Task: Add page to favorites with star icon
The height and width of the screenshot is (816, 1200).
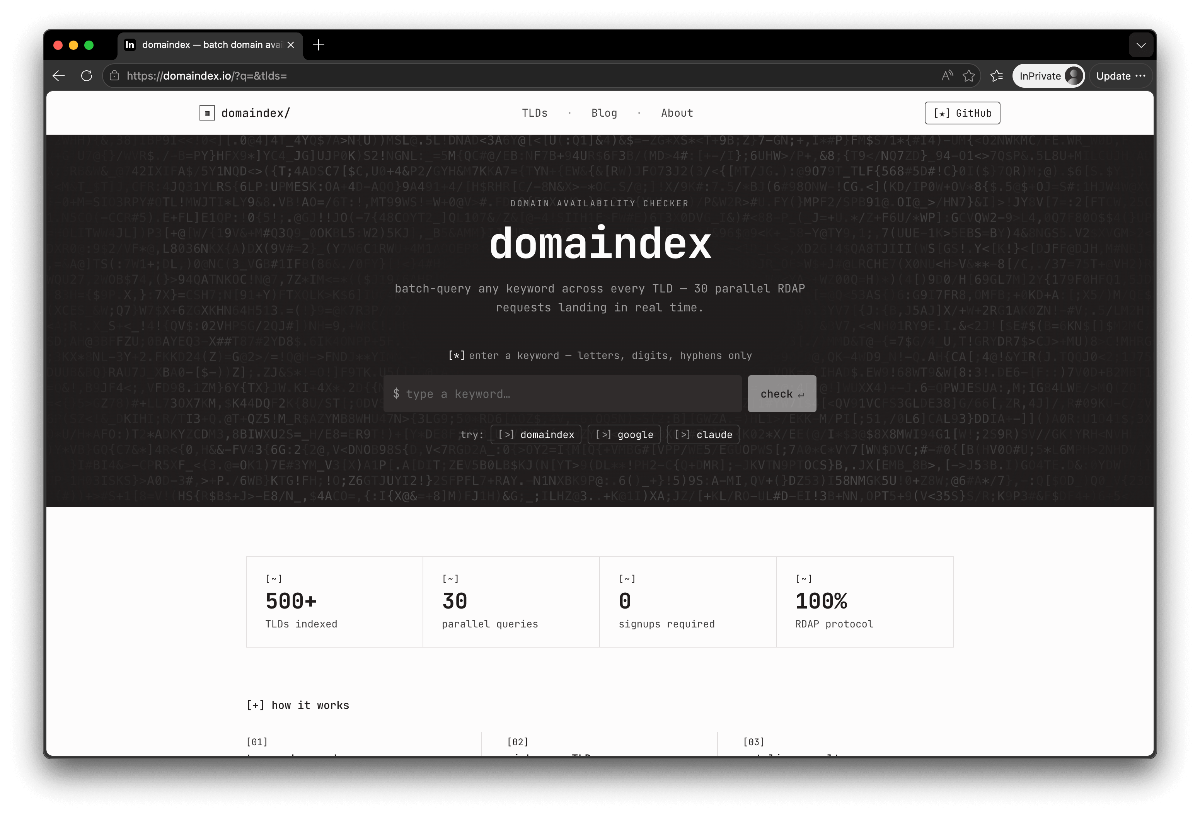Action: click(x=969, y=76)
